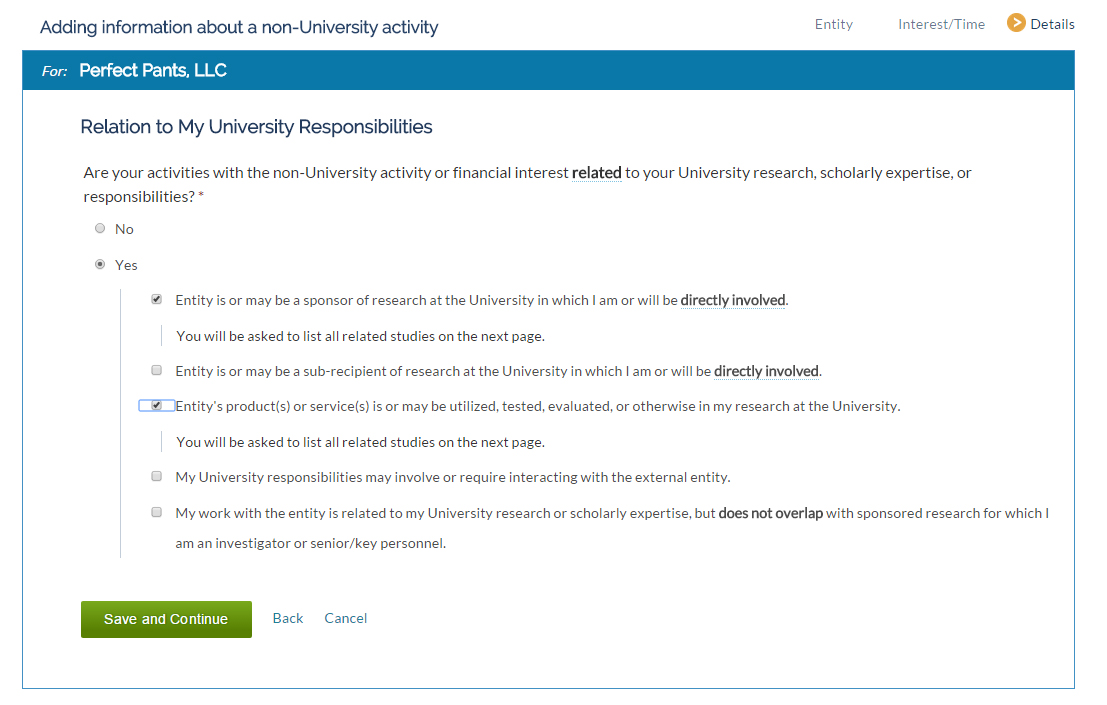
Task: Open the Details step tab
Action: click(1052, 25)
